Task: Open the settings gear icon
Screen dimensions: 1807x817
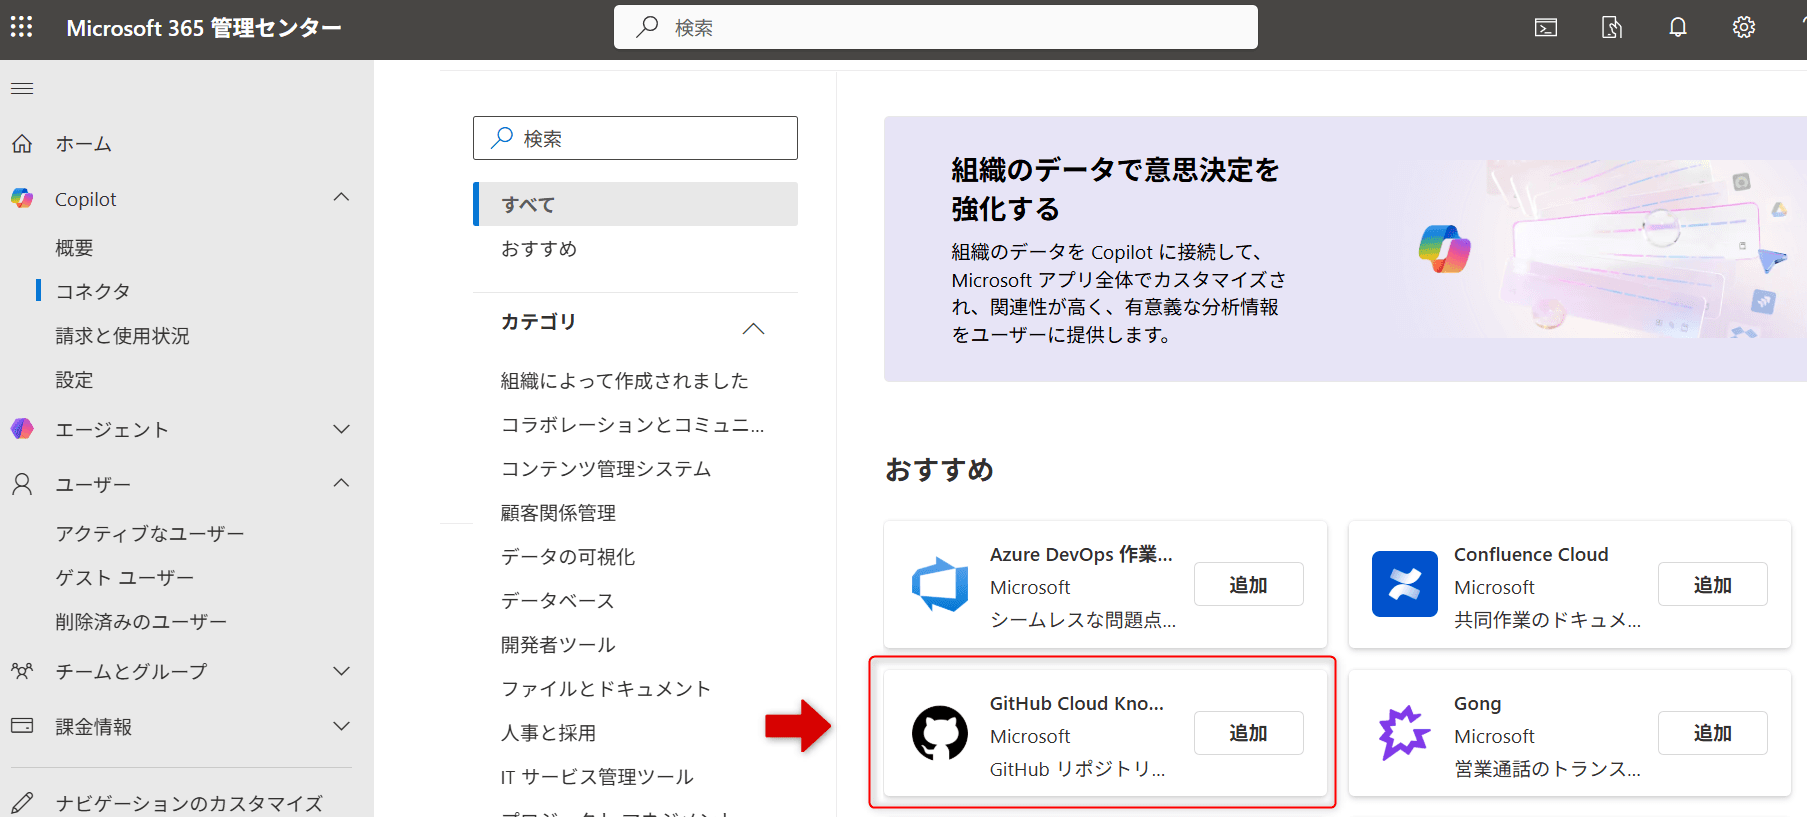Action: pos(1744,27)
